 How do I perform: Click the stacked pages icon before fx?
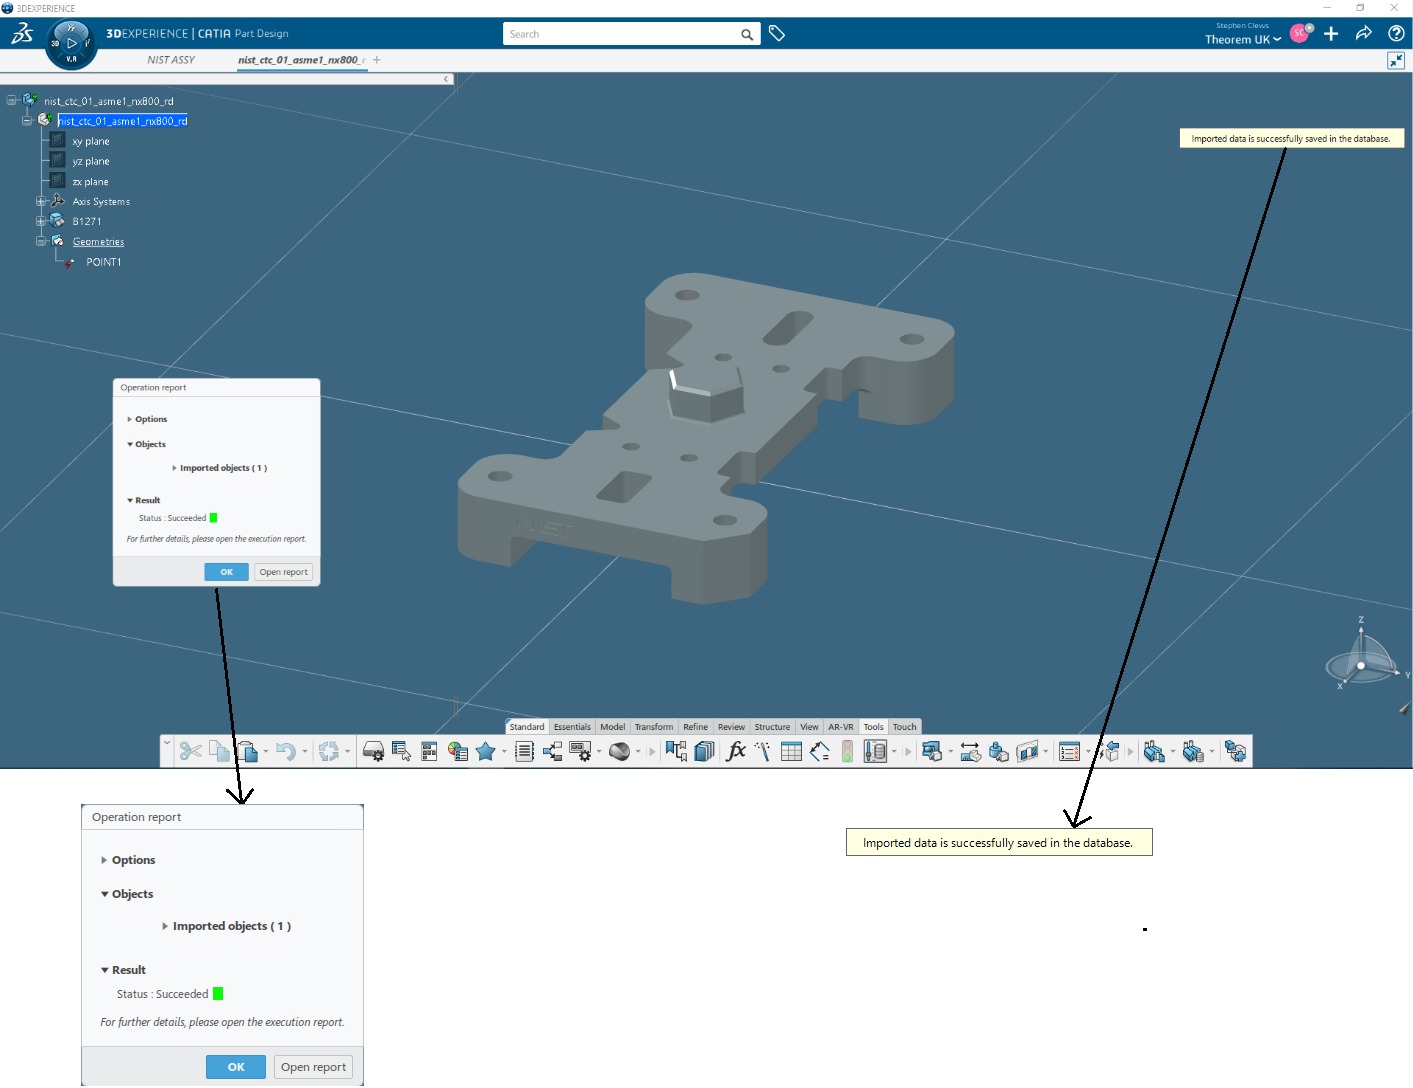click(x=704, y=752)
